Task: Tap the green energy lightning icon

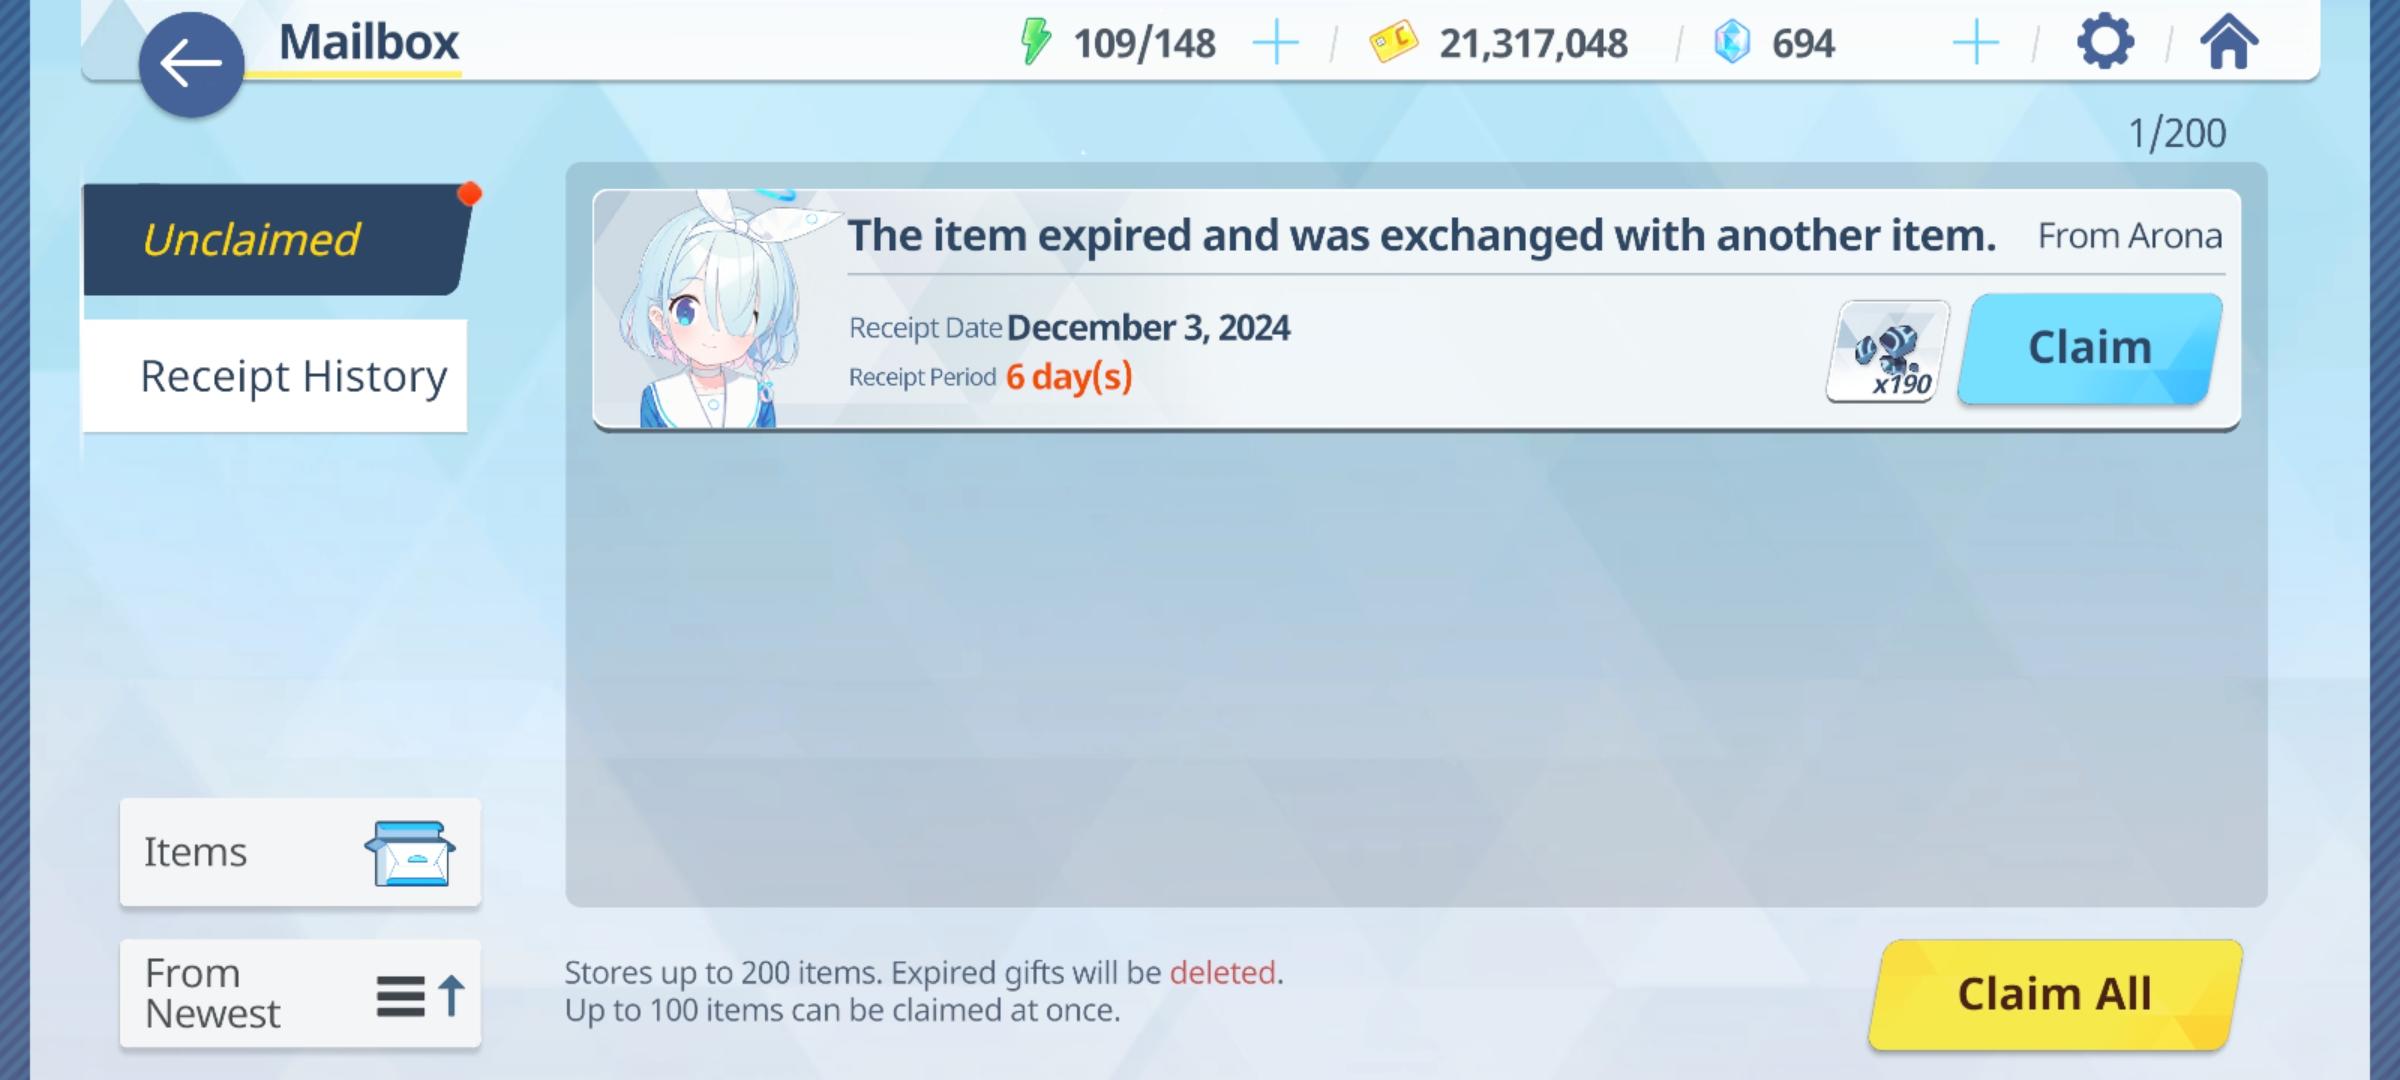Action: tap(1035, 43)
